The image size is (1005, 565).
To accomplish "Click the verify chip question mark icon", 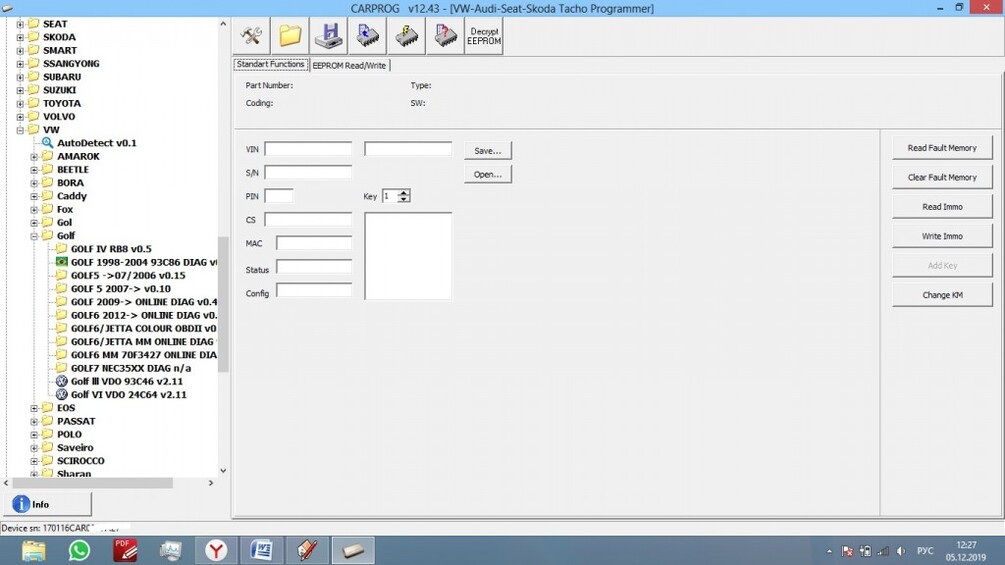I will [445, 36].
